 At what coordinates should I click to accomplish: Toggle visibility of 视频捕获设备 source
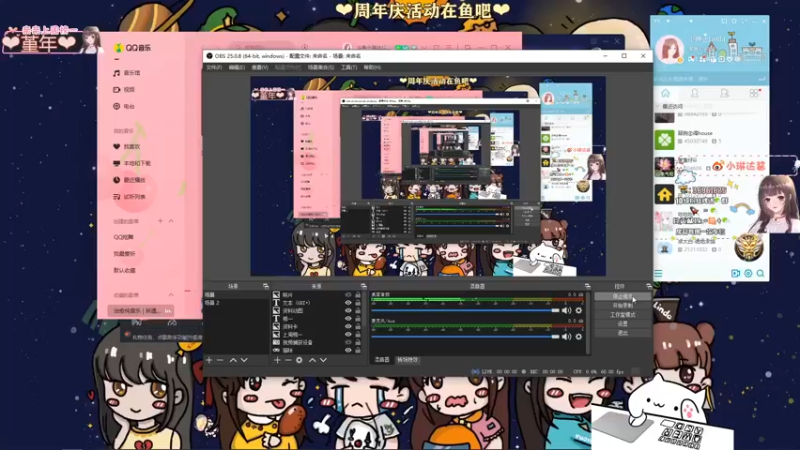point(348,342)
